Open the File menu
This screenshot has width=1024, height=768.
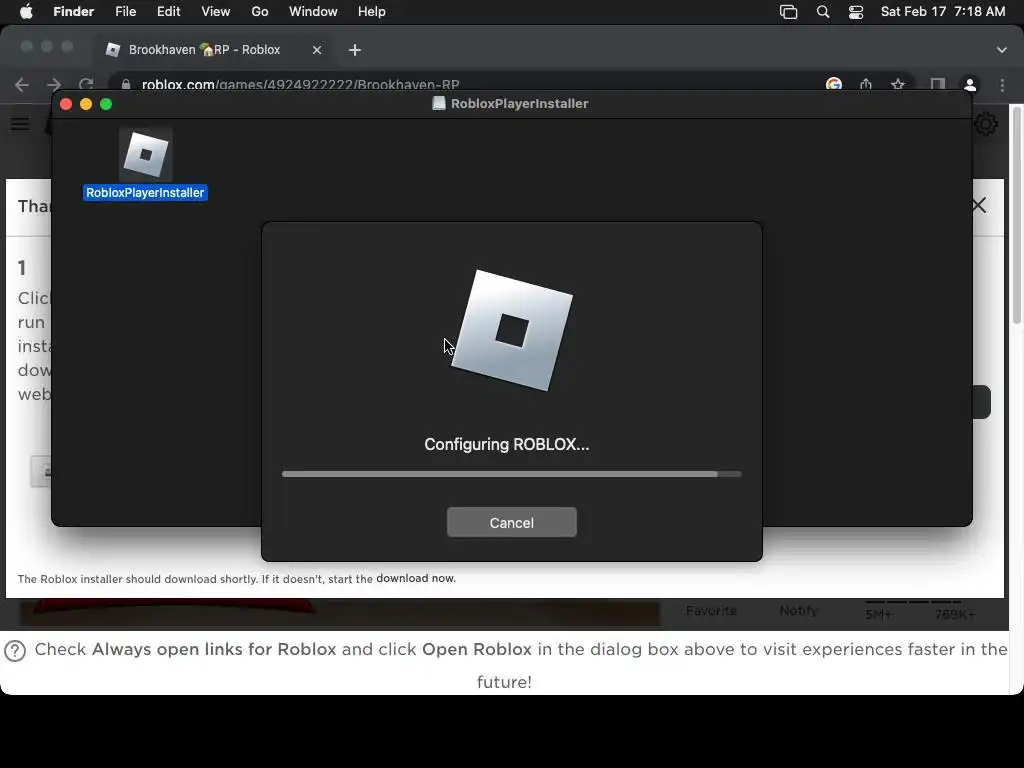pyautogui.click(x=125, y=12)
